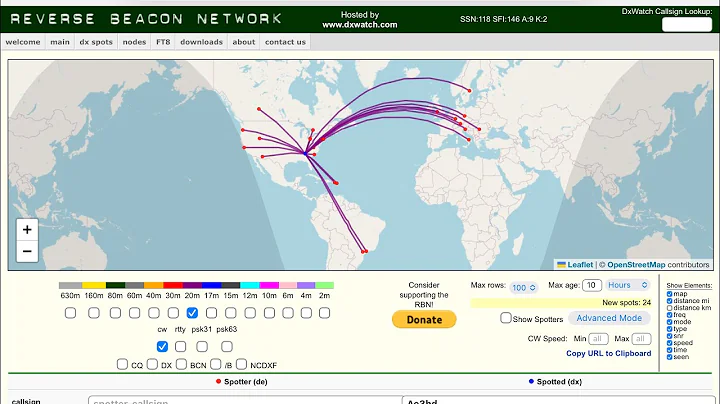The width and height of the screenshot is (720, 404).
Task: Tick the /B type checkbox
Action: click(x=216, y=364)
